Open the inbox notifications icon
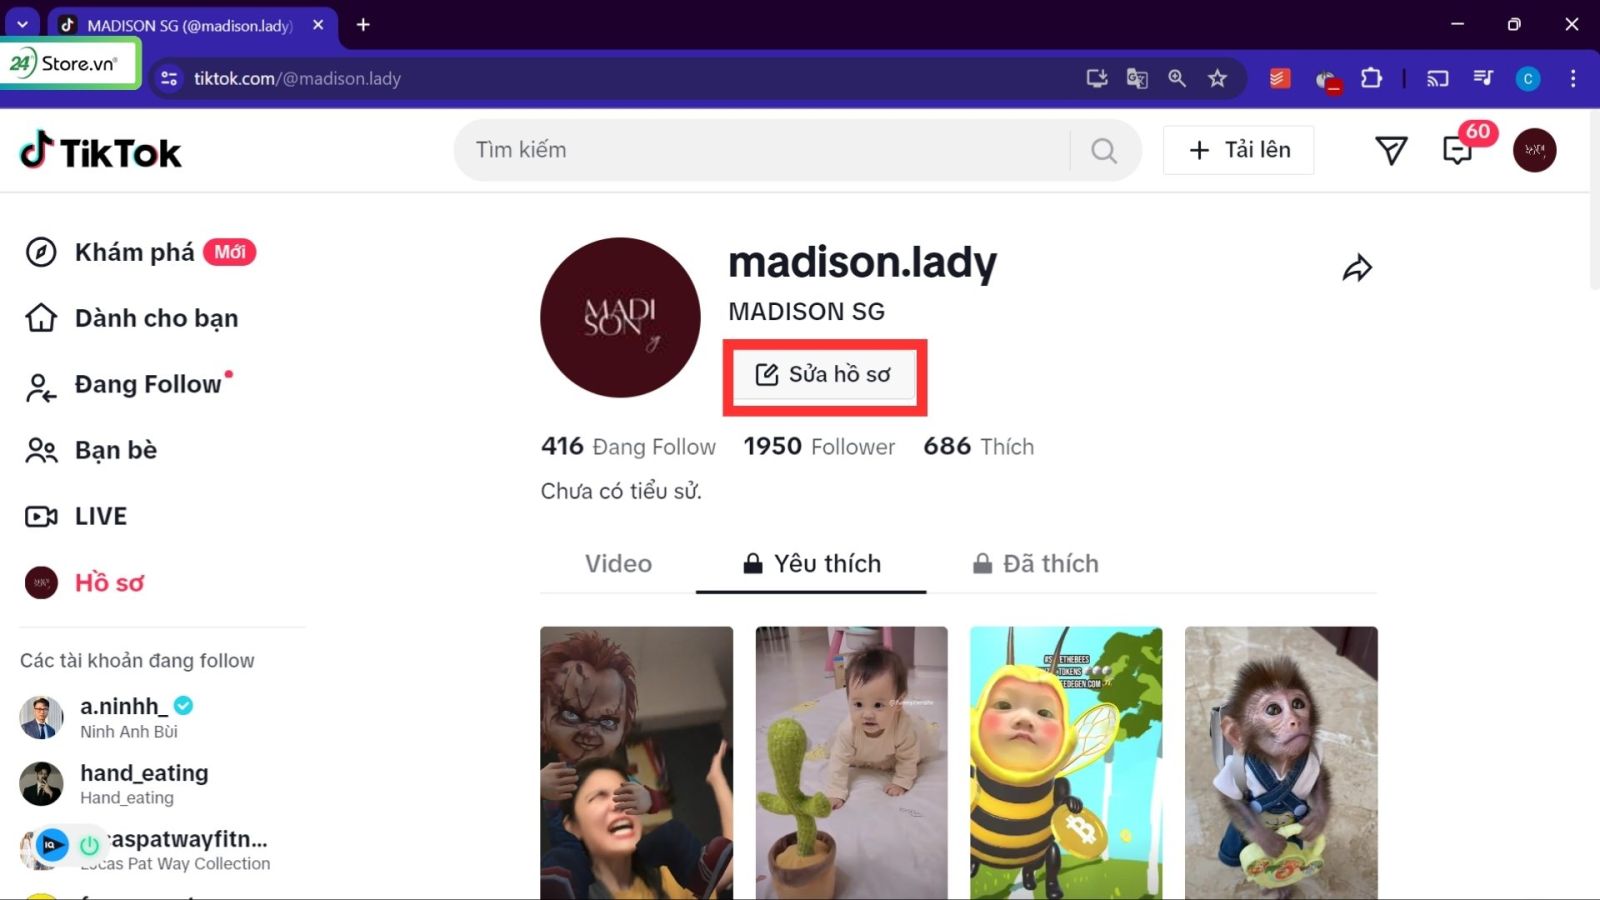This screenshot has width=1600, height=900. pyautogui.click(x=1458, y=150)
